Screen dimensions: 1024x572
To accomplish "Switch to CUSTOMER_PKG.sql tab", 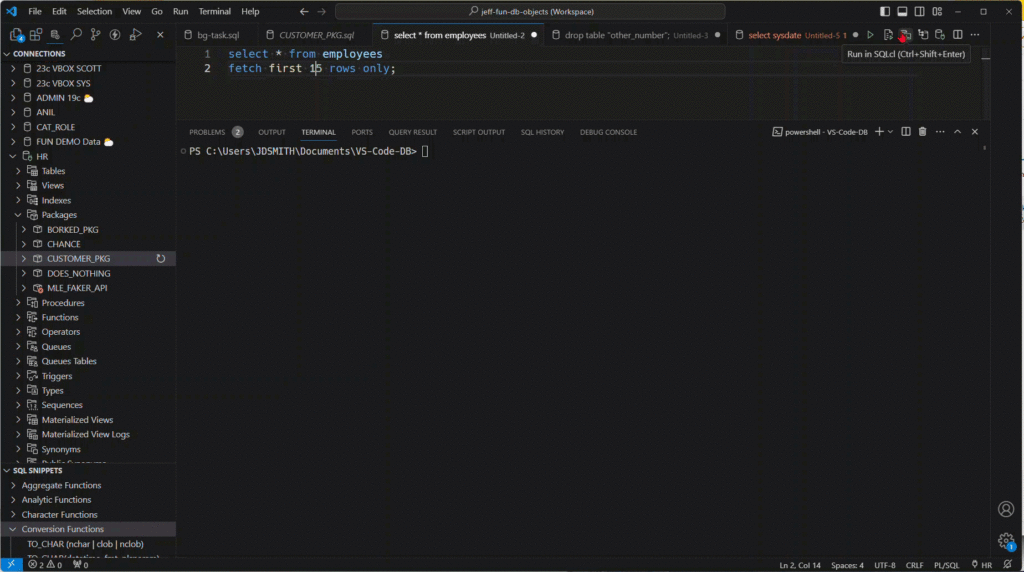I will click(317, 35).
